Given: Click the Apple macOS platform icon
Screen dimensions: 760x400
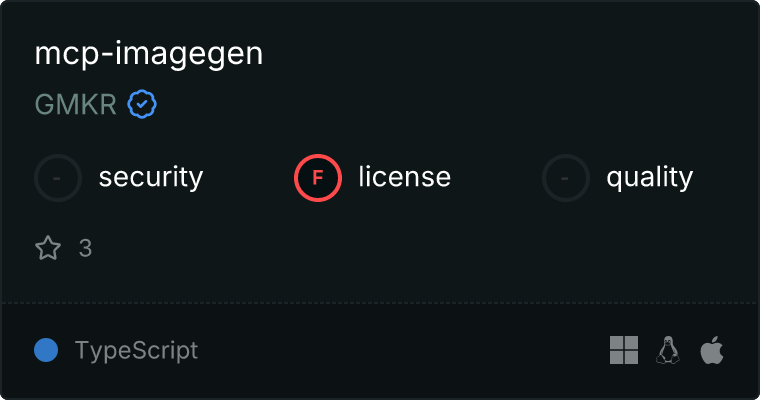Looking at the screenshot, I should pos(712,350).
